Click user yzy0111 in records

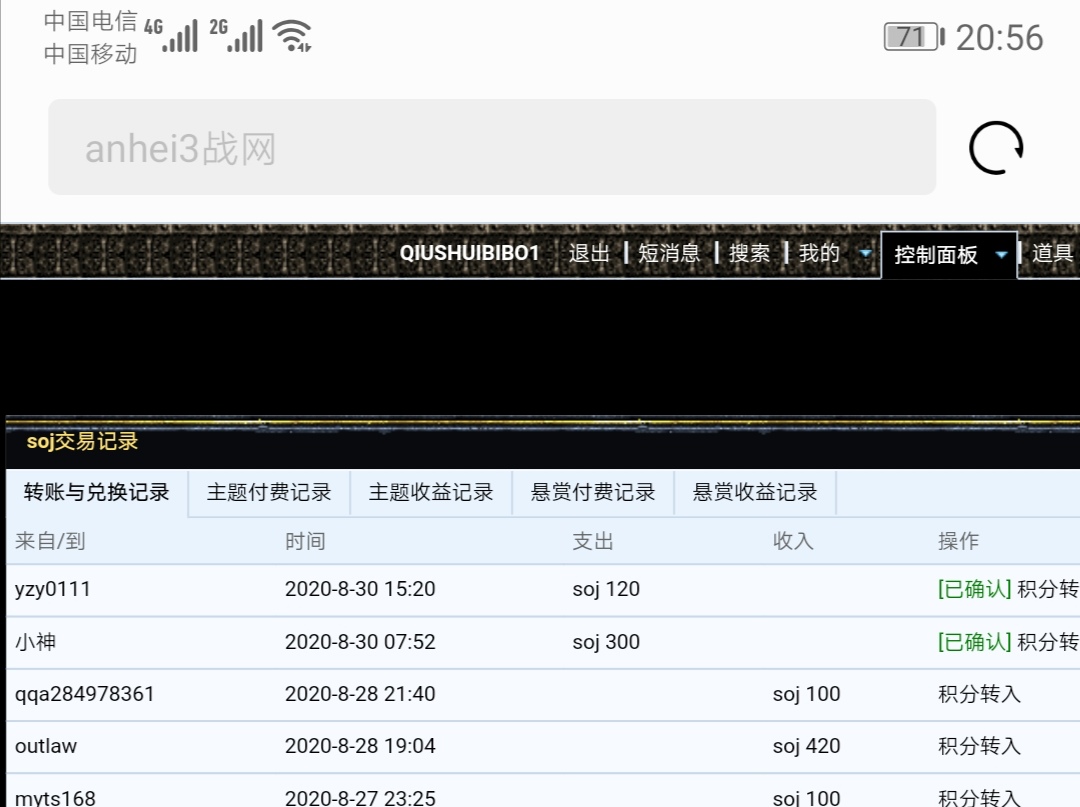pyautogui.click(x=52, y=590)
